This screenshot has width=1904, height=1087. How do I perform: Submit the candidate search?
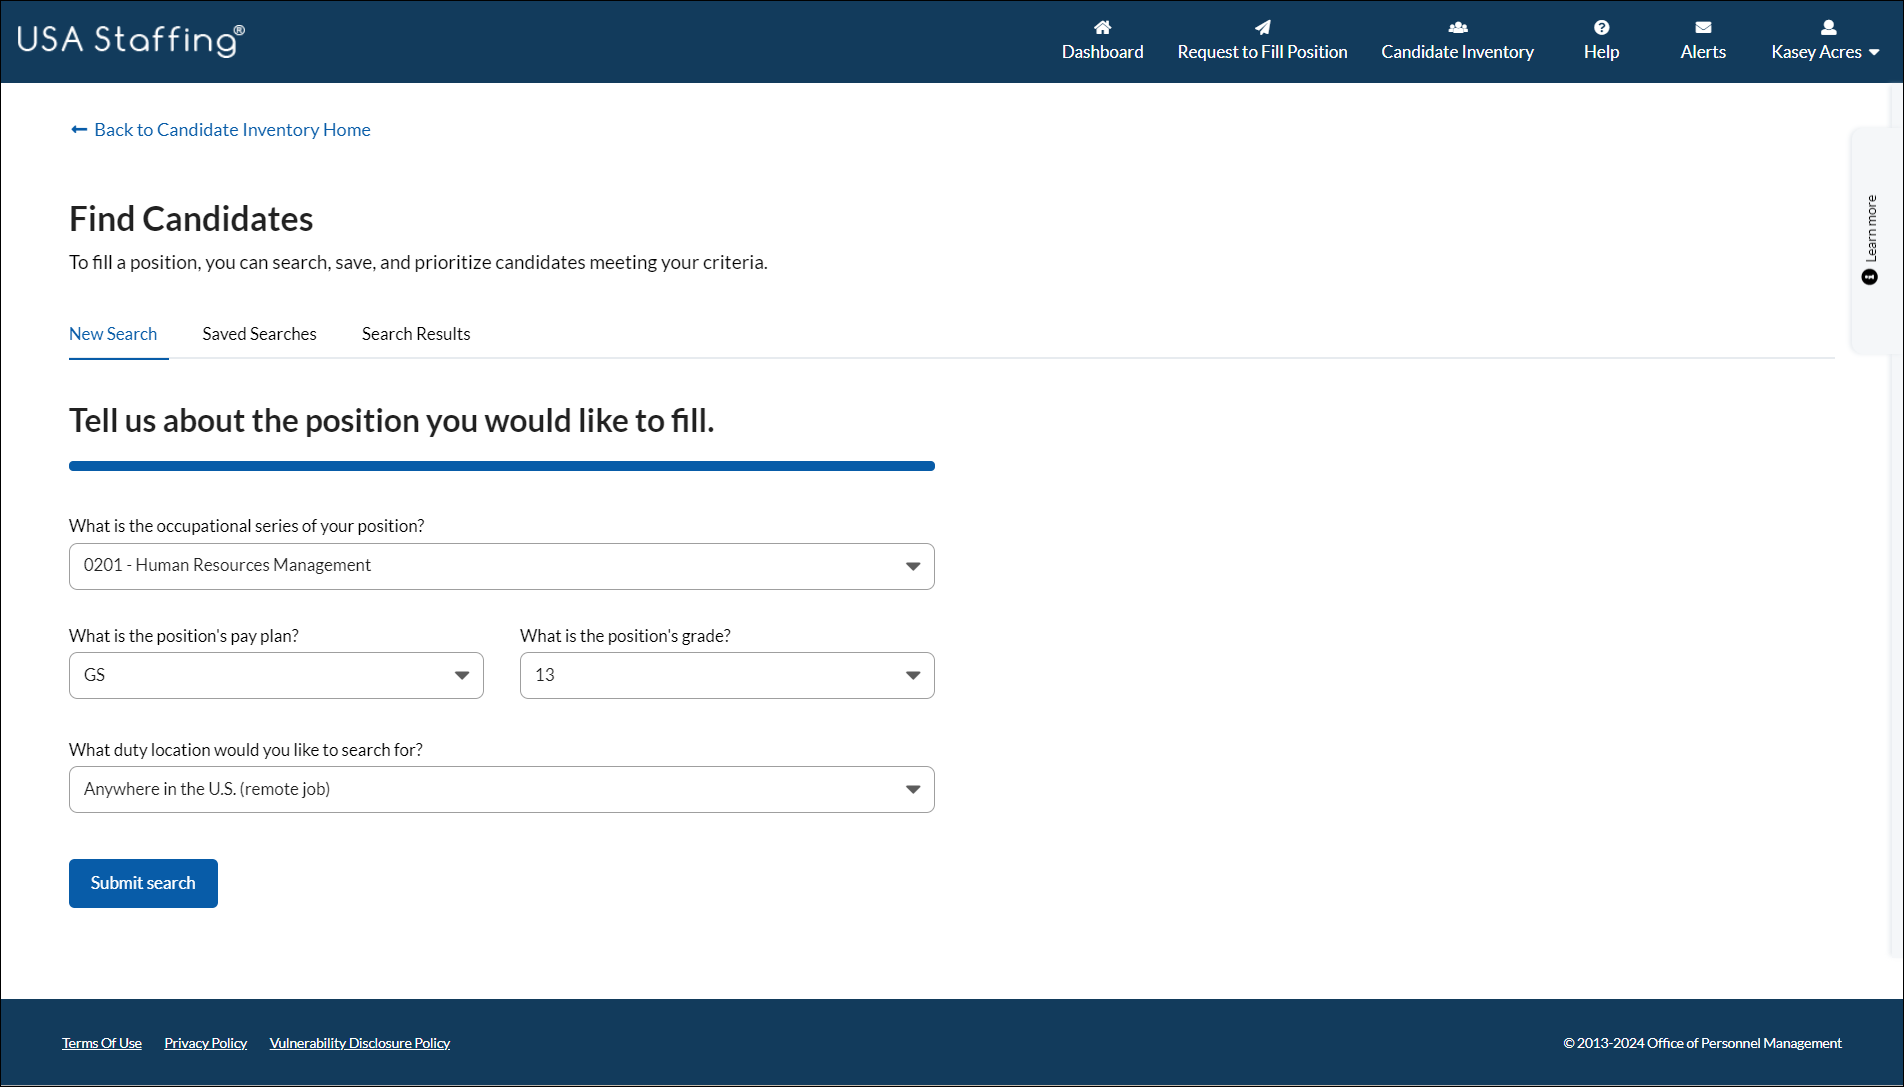click(x=143, y=883)
